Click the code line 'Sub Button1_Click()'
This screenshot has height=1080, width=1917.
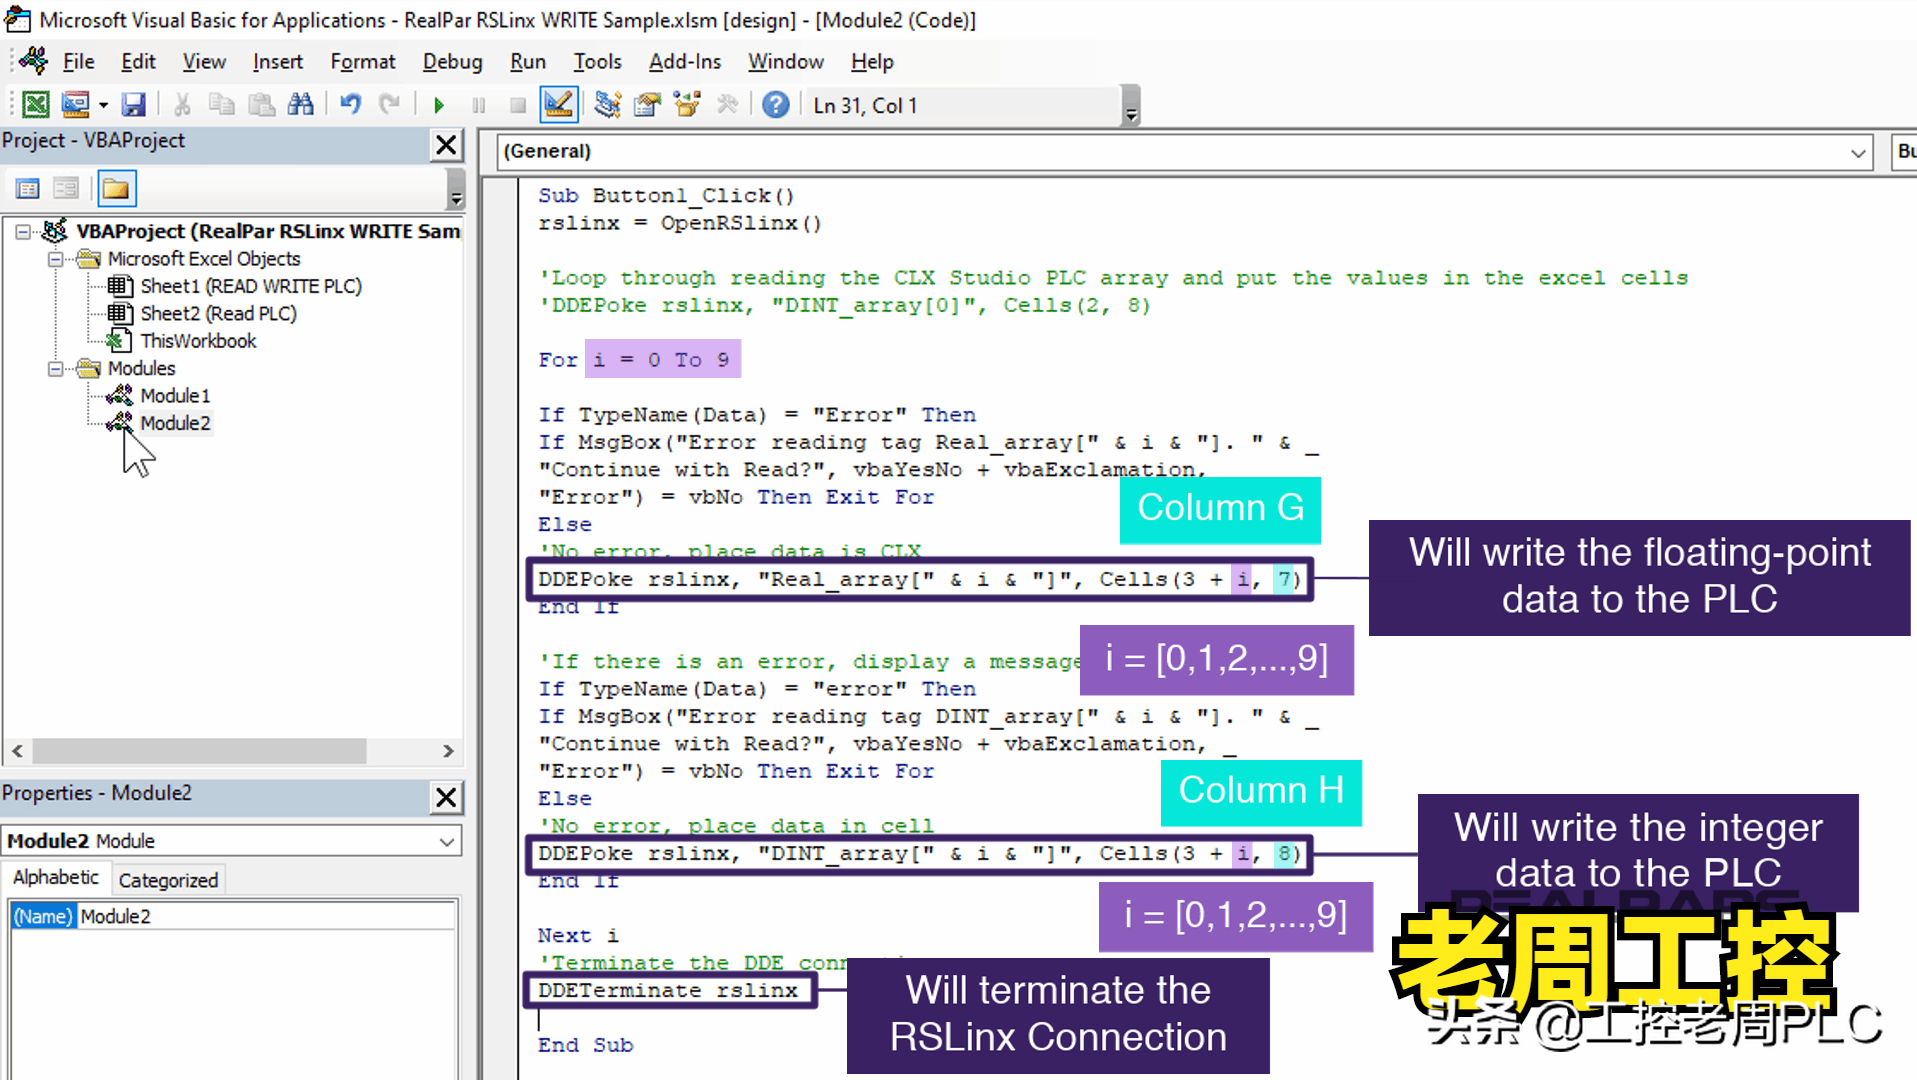(x=666, y=196)
